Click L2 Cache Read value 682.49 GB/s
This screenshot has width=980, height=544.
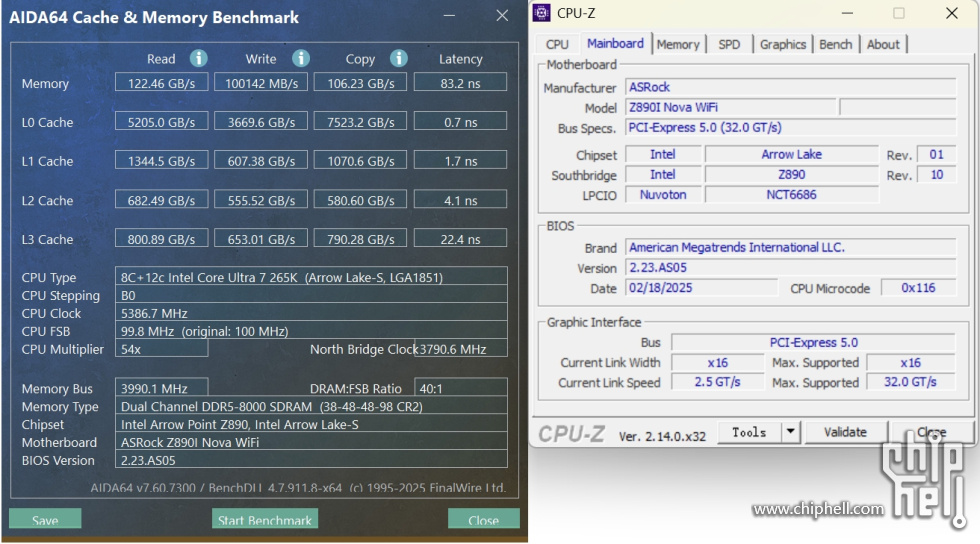161,200
